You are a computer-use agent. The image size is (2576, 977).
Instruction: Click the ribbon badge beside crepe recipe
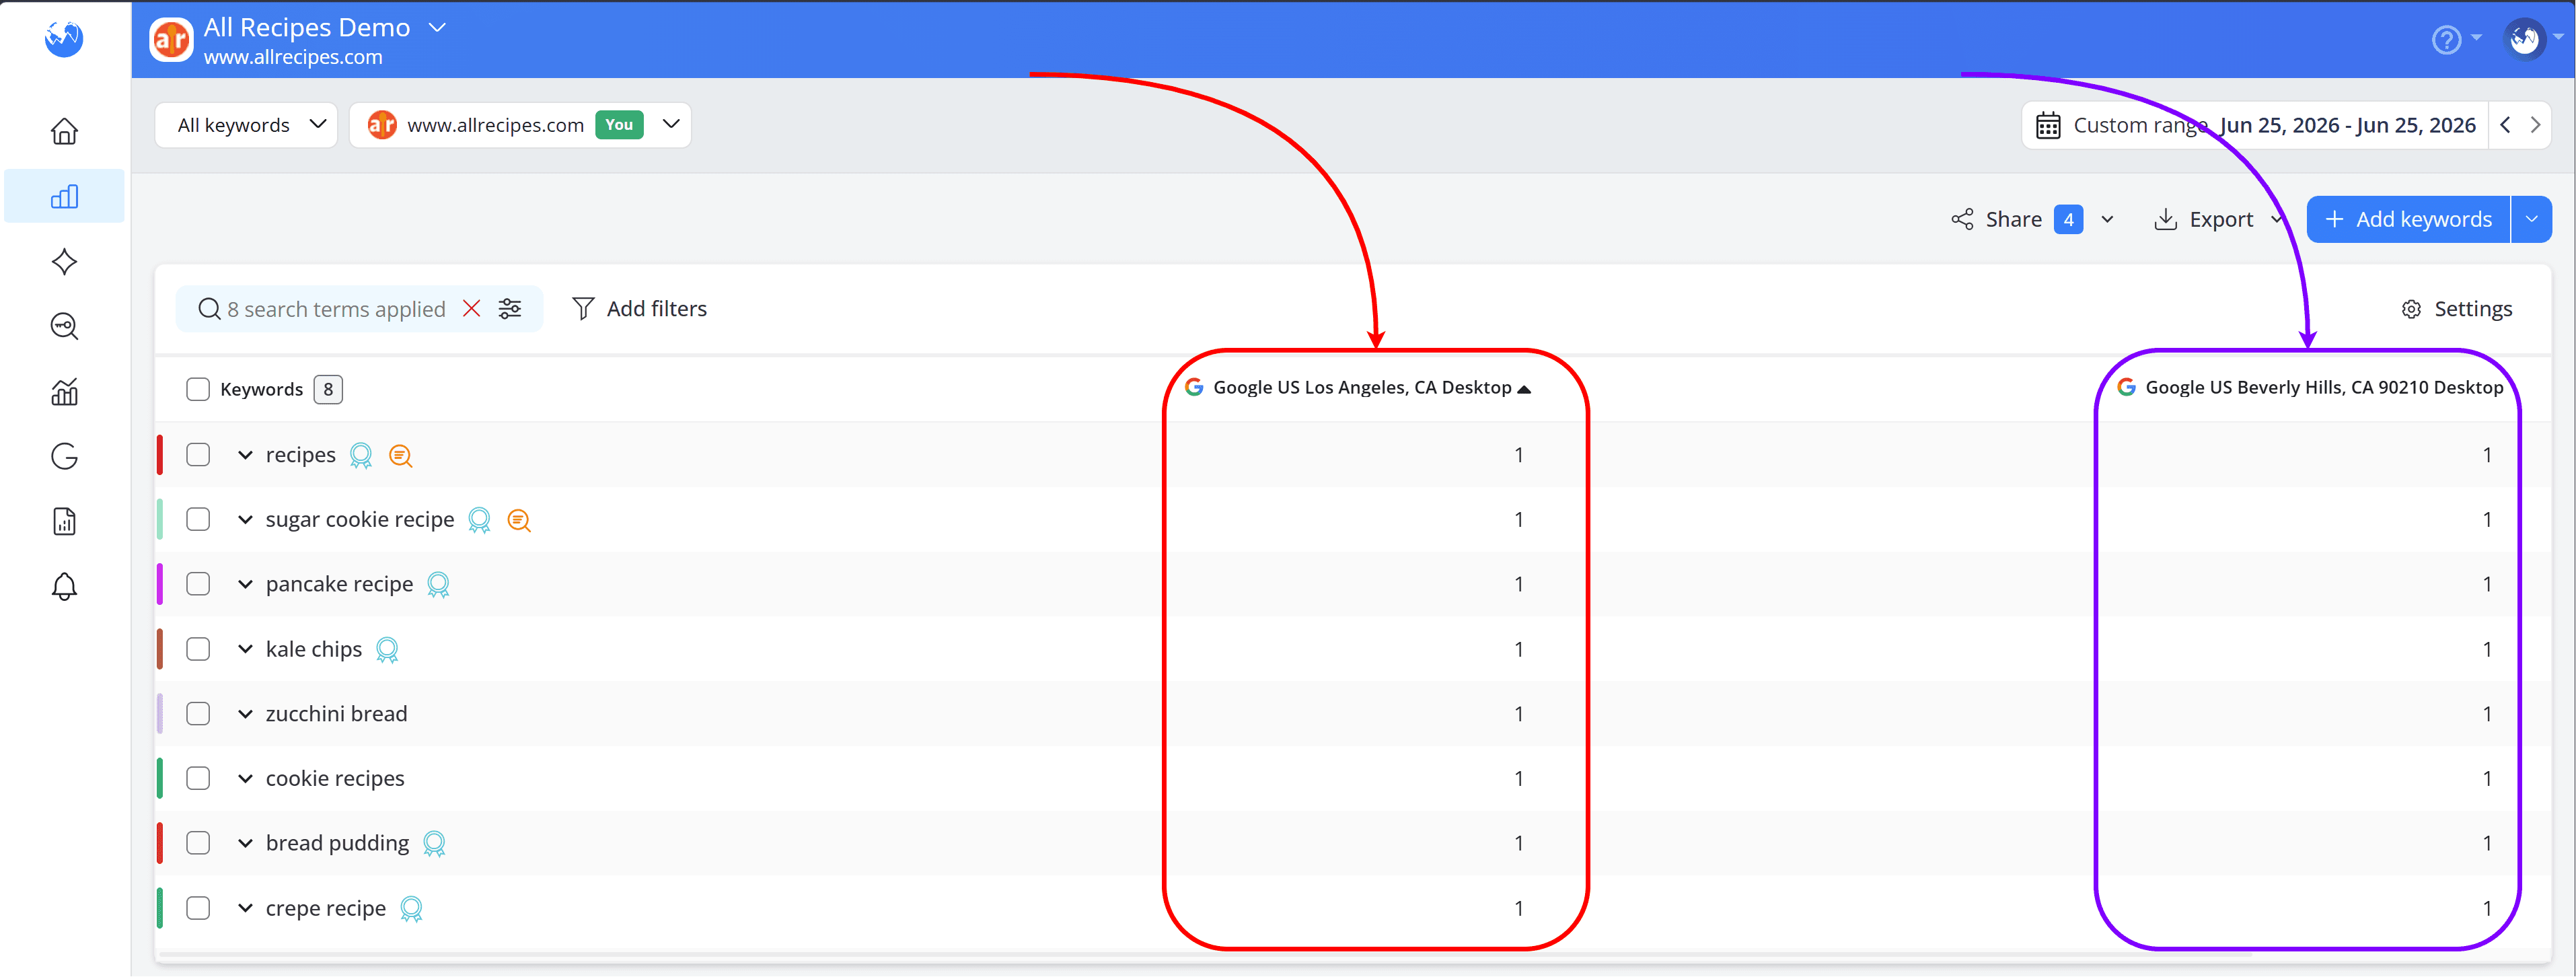411,909
